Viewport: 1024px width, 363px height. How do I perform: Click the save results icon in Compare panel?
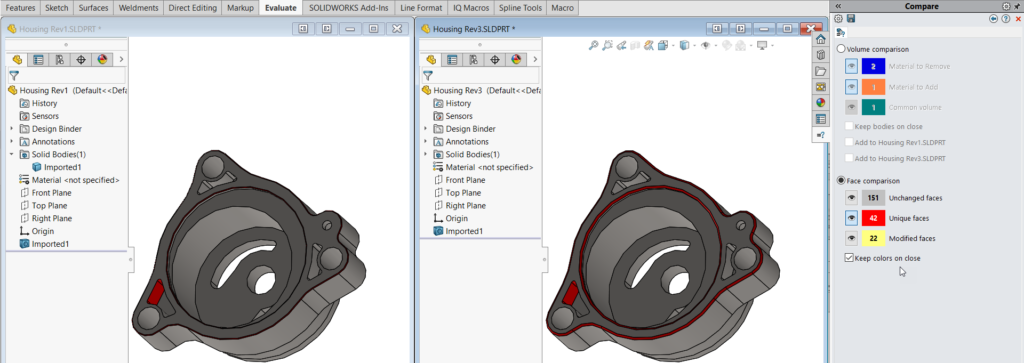pyautogui.click(x=851, y=19)
